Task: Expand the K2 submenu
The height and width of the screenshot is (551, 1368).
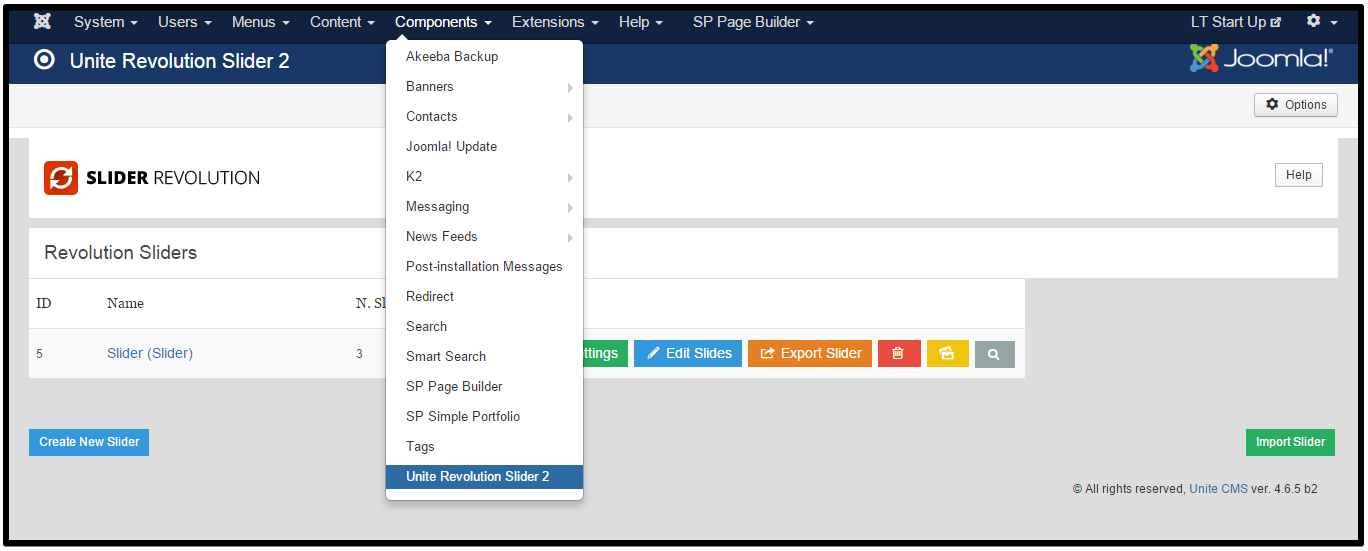Action: [x=484, y=177]
